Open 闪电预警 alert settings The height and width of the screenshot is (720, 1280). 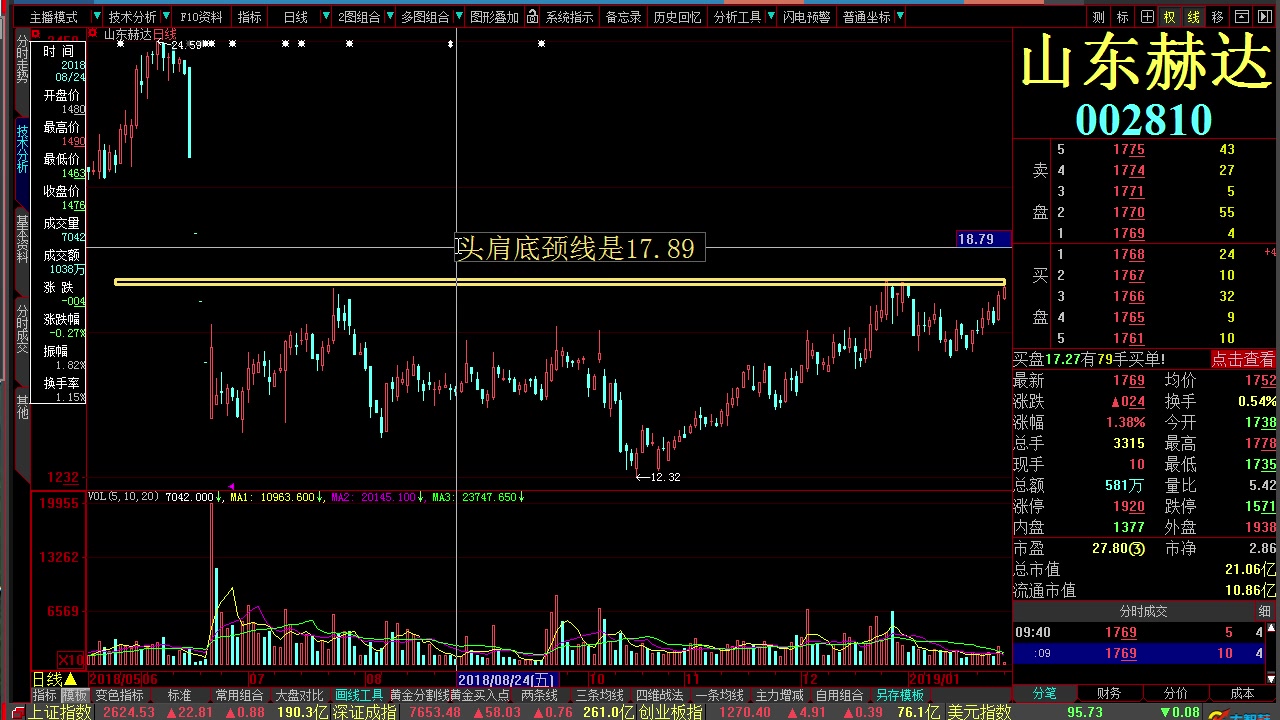[x=806, y=17]
